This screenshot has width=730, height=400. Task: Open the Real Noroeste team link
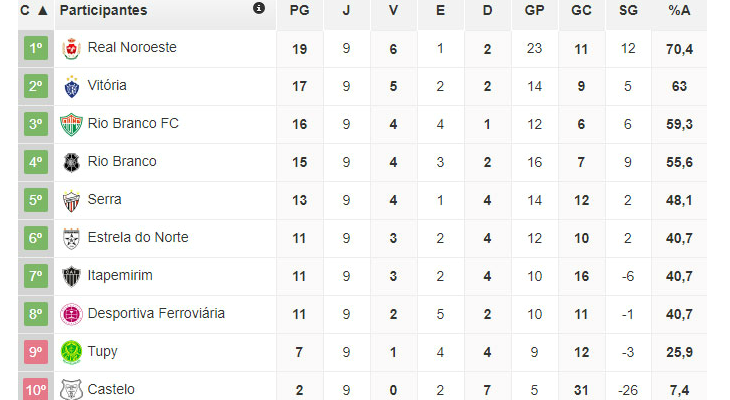(x=132, y=48)
